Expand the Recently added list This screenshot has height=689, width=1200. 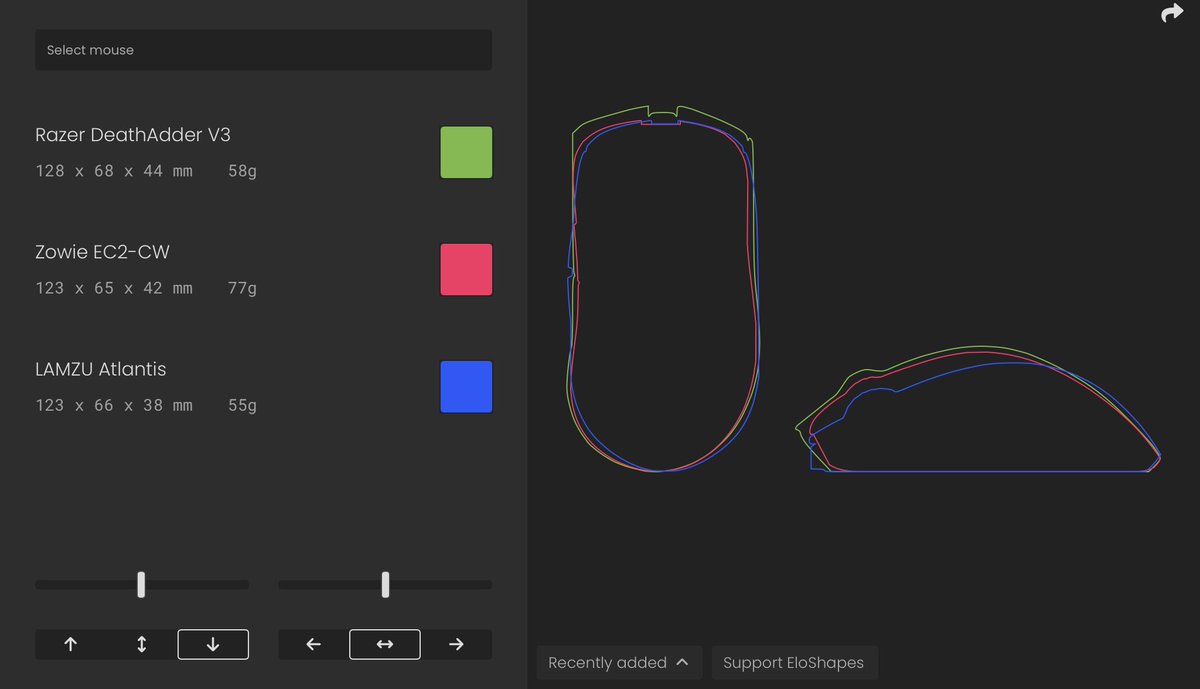[619, 662]
